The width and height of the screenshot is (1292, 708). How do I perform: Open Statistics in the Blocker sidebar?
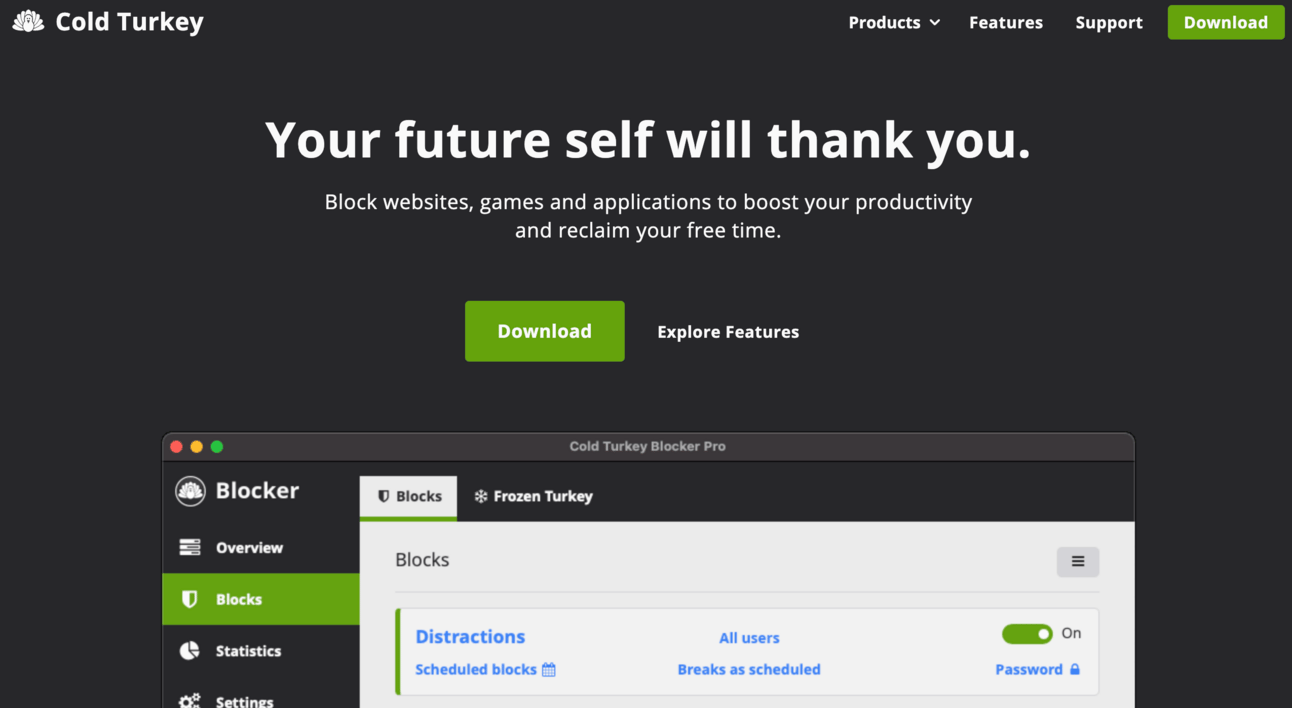coord(261,651)
